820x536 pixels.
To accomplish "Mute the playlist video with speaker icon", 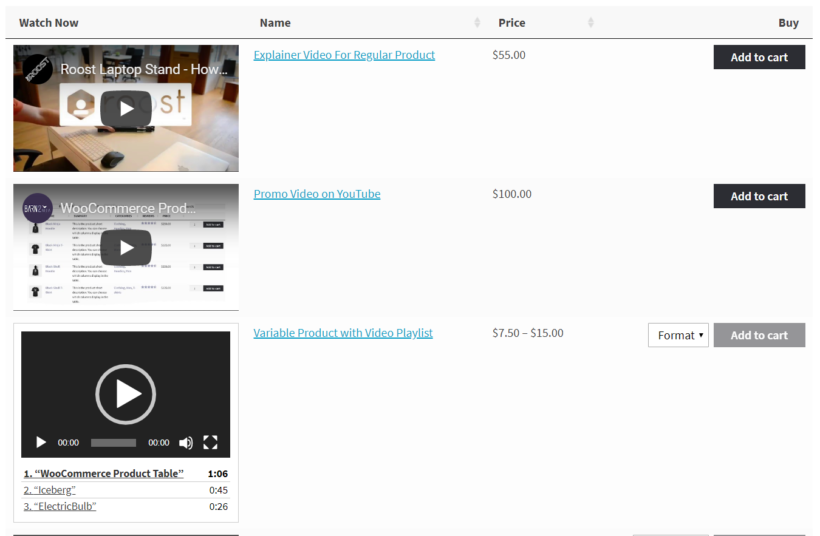I will 186,443.
